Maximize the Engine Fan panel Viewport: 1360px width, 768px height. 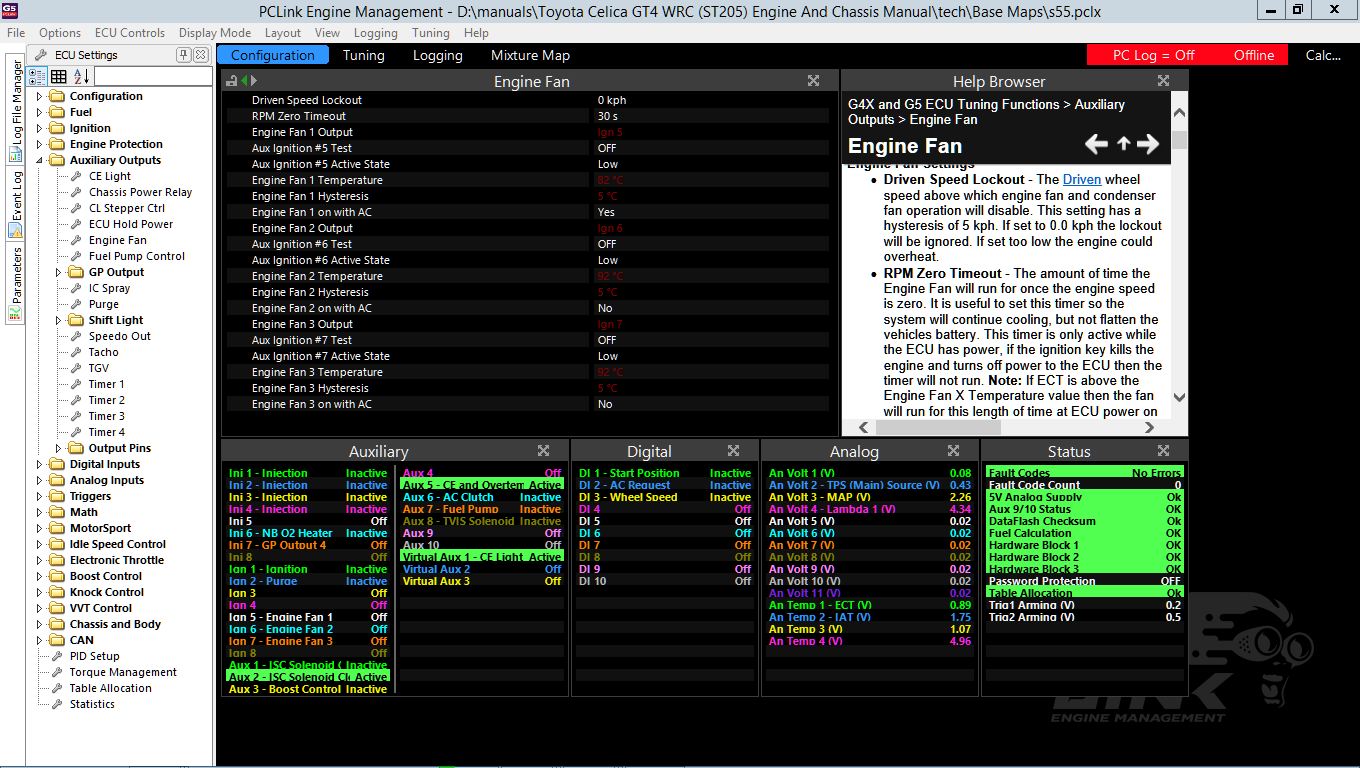814,81
